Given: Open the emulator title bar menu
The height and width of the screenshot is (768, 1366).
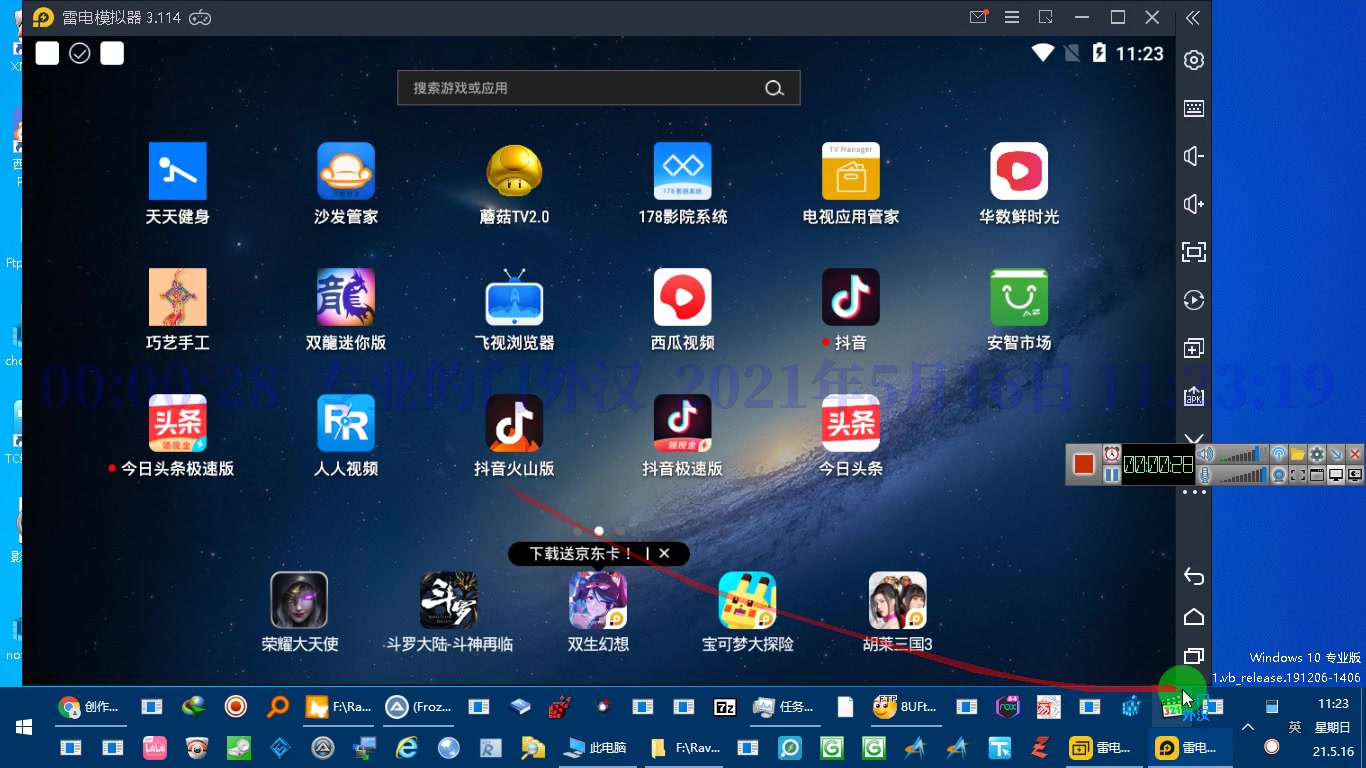Looking at the screenshot, I should click(x=1012, y=18).
